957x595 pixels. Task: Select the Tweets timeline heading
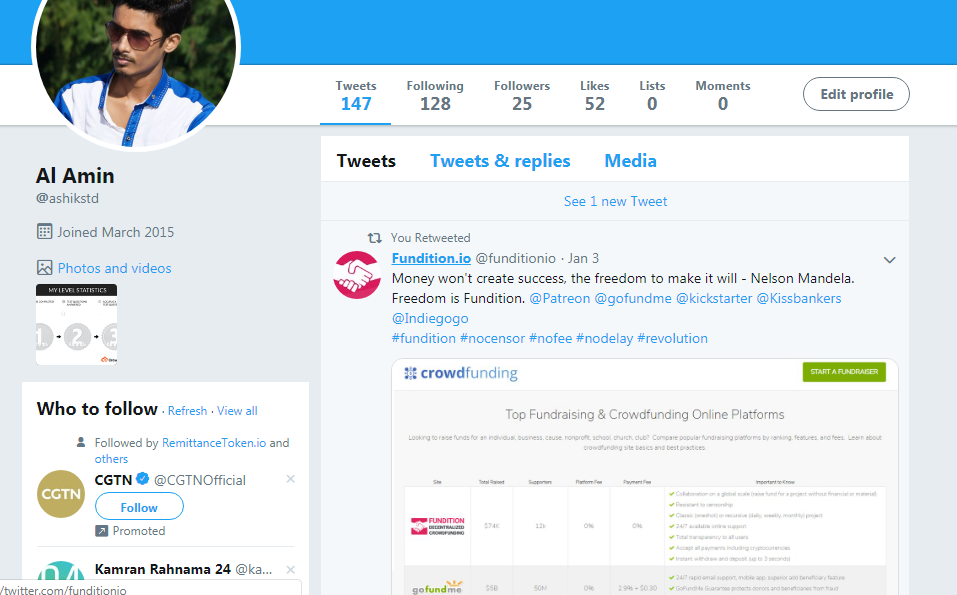pos(366,160)
